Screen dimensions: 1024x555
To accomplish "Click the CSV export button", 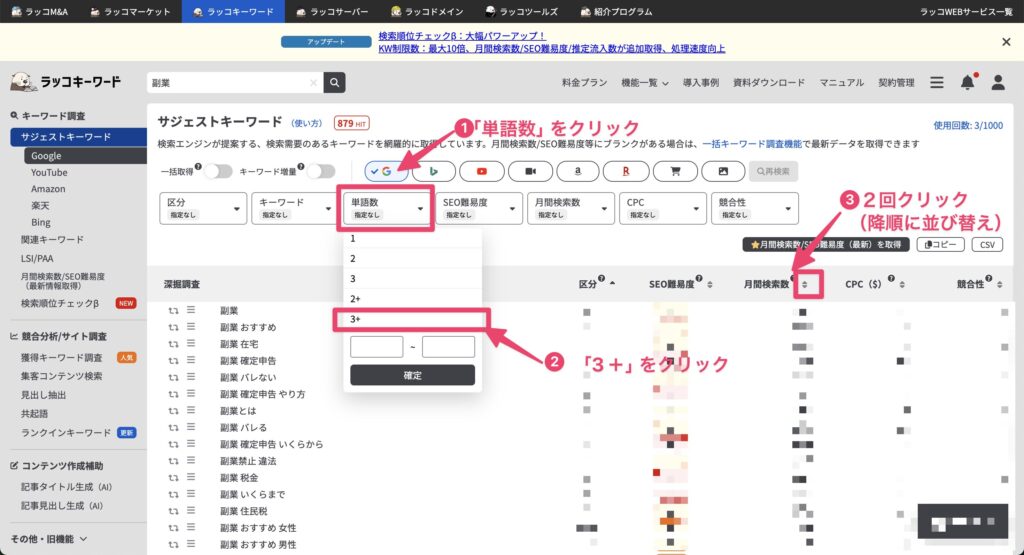I will pos(987,244).
